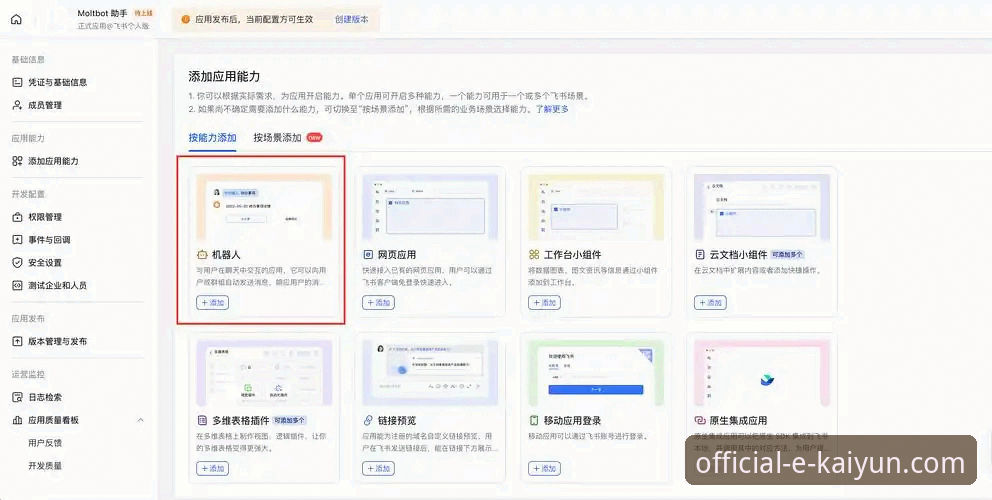The image size is (992, 500).
Task: Click the New badge on 按场景添加
Action: pos(314,137)
